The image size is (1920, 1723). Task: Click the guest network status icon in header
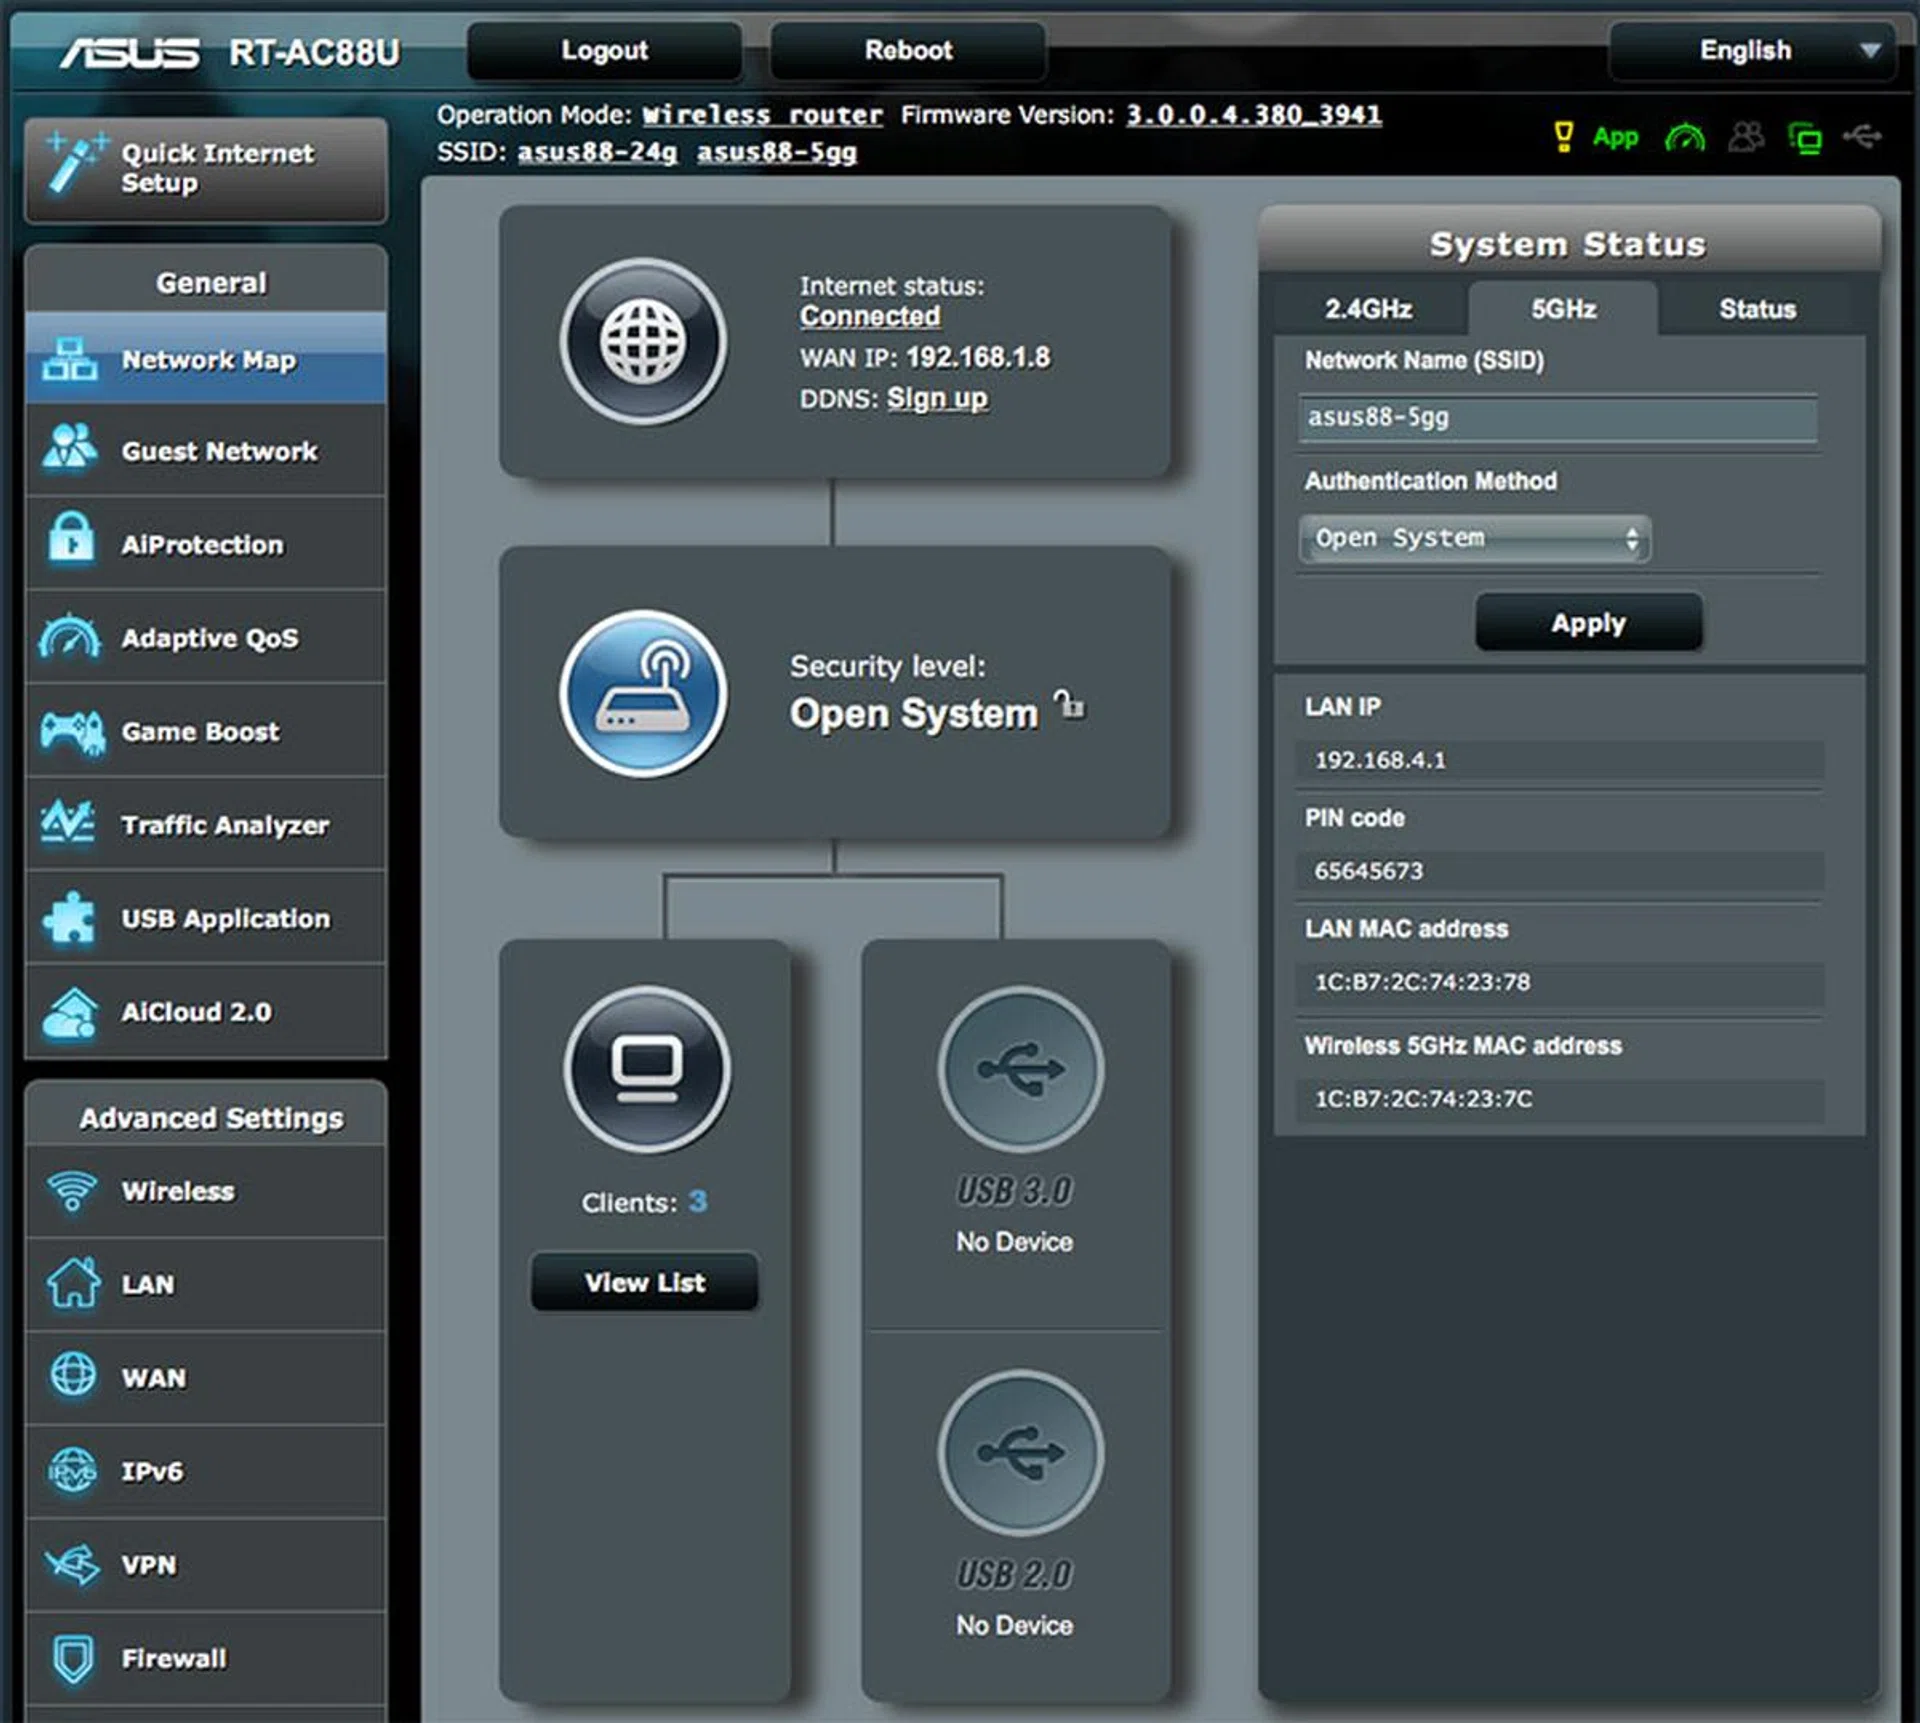coord(1746,137)
